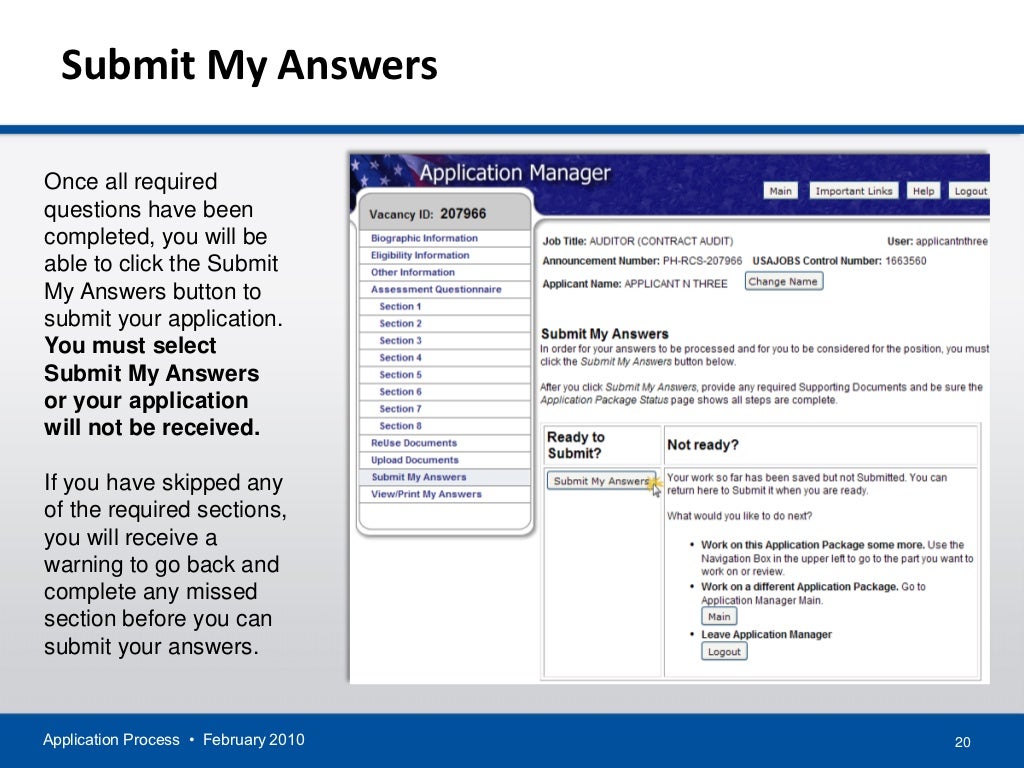Click Logout under Leave Application Manager
Screen dimensions: 1024x768
tap(724, 652)
